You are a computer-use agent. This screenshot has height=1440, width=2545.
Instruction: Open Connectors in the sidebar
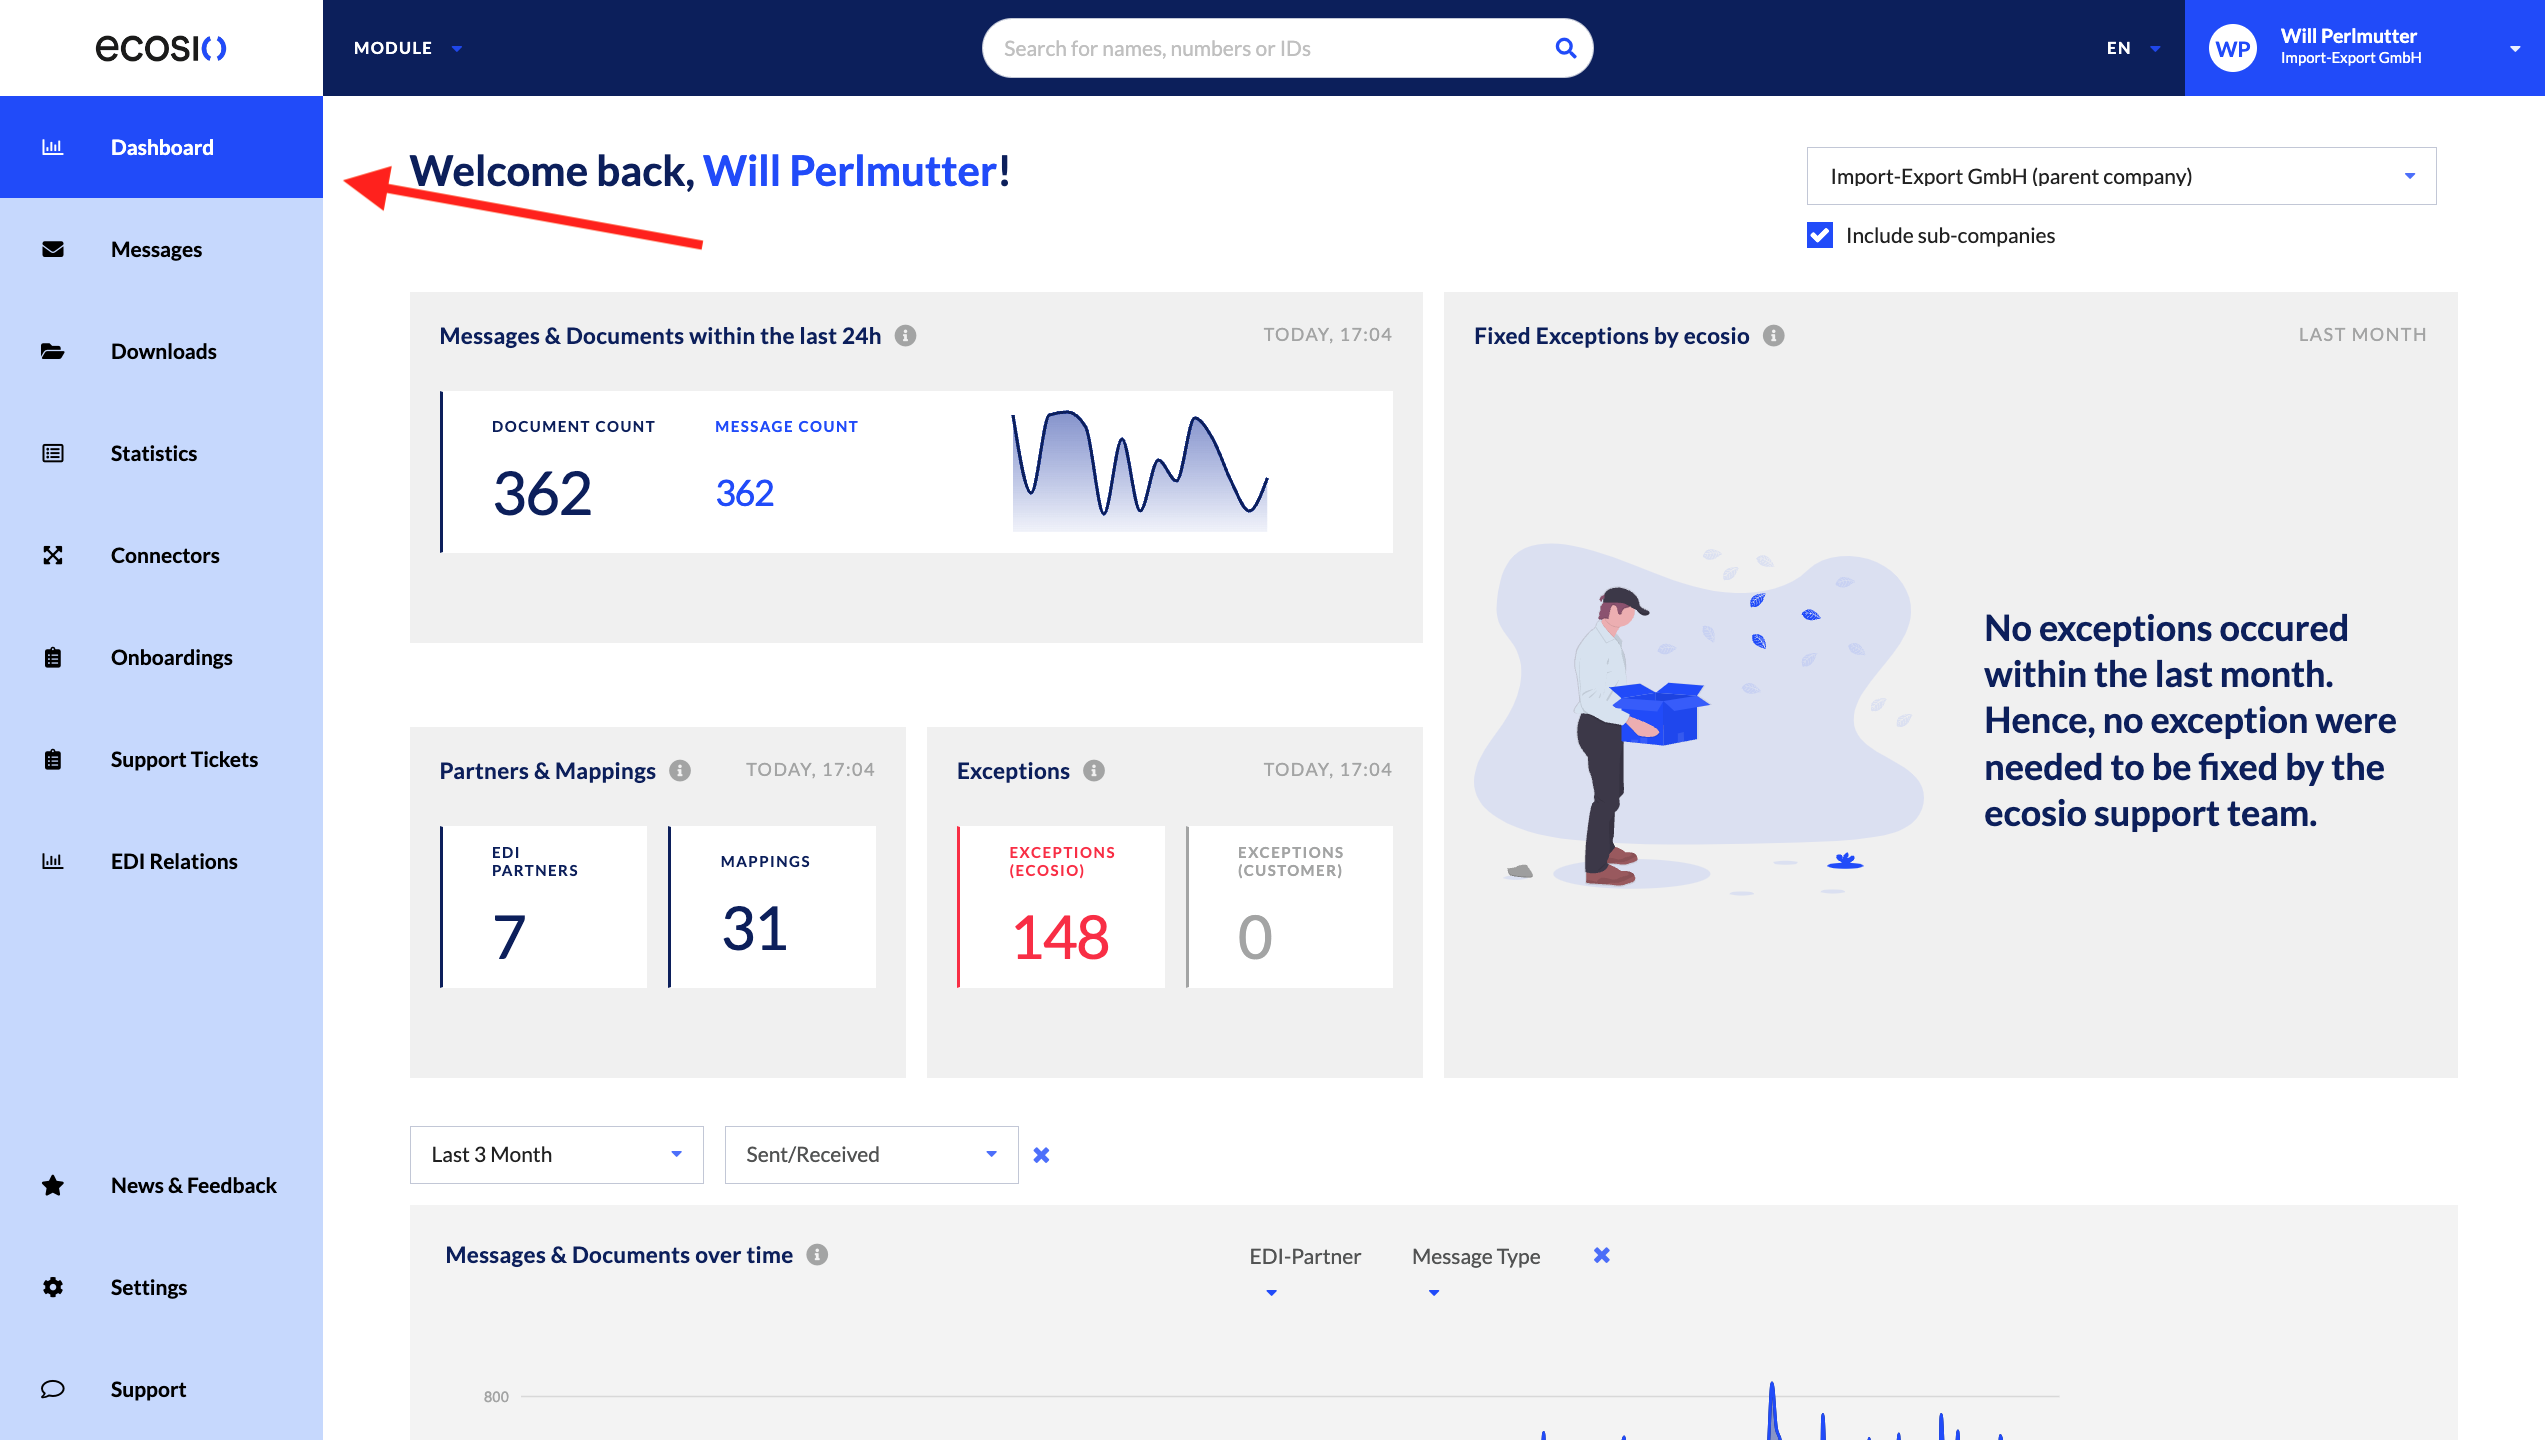point(161,555)
